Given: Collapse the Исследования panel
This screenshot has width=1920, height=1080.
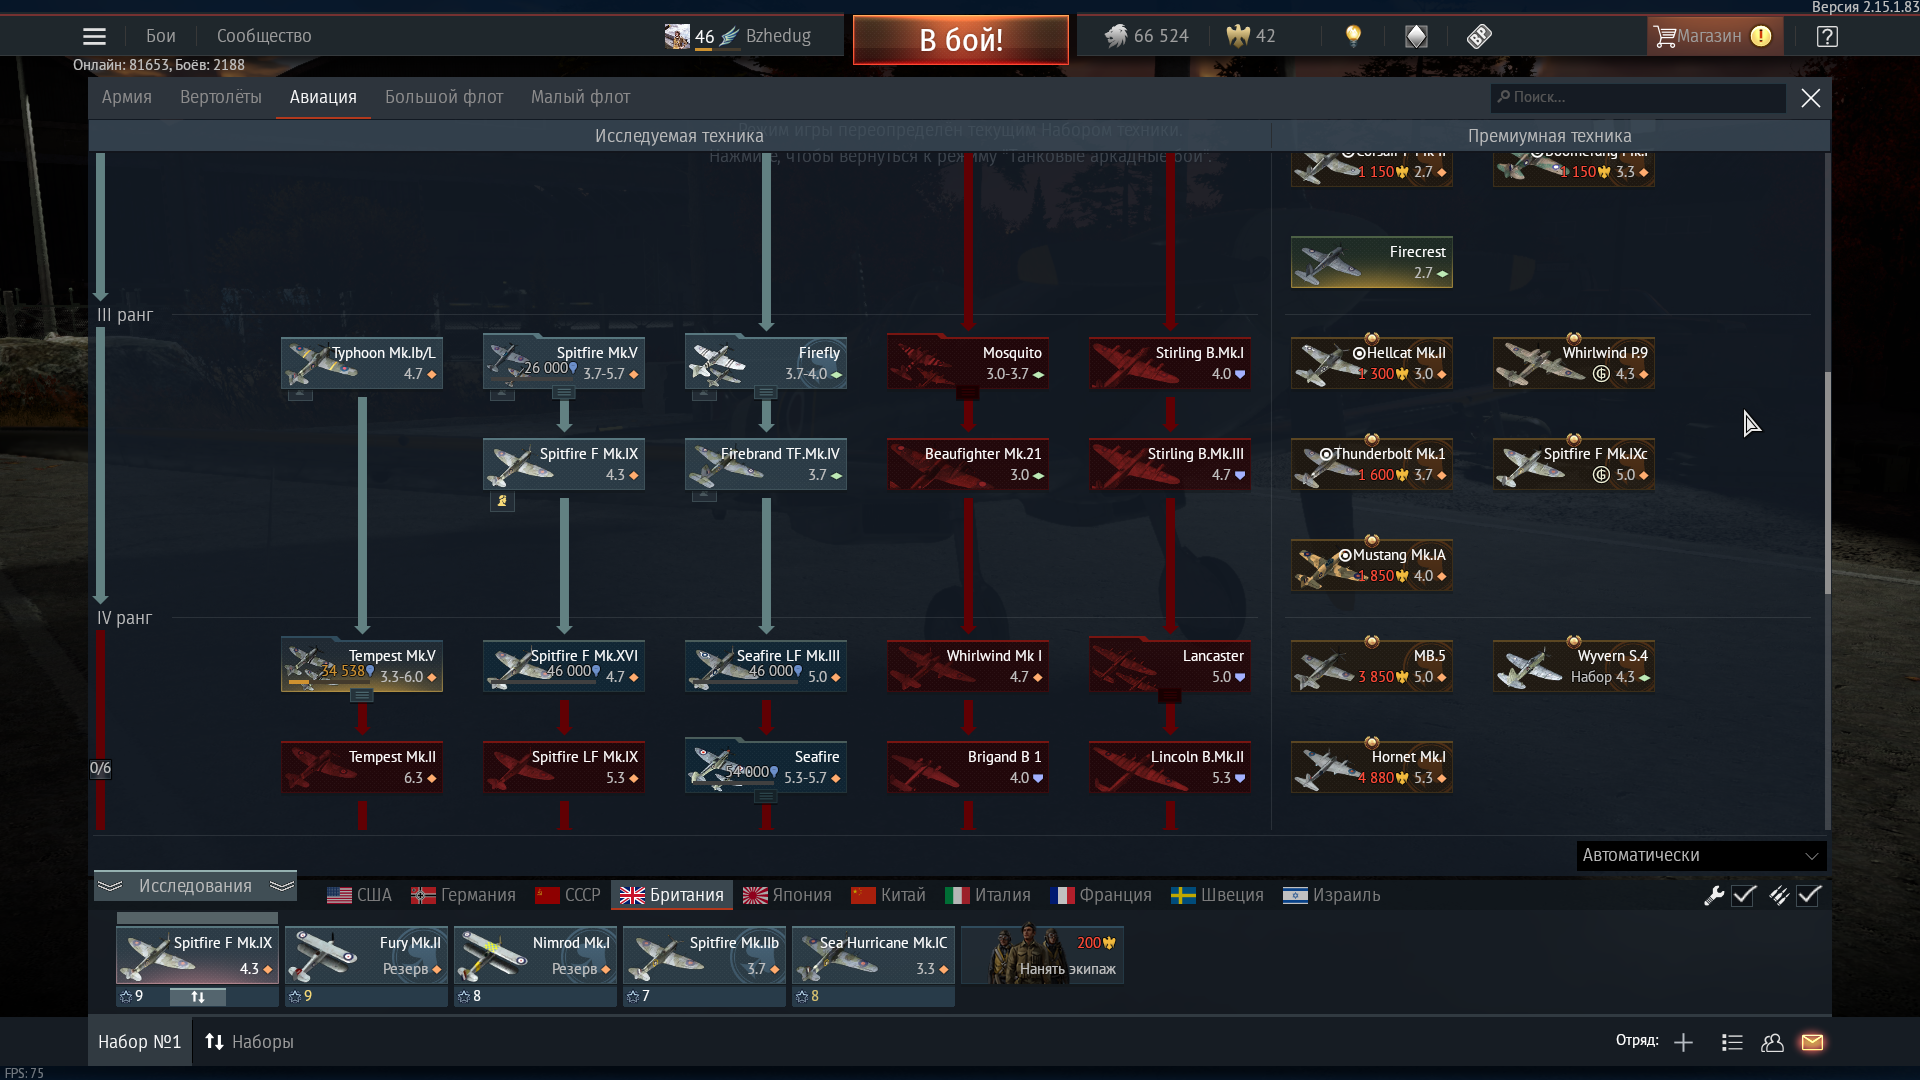Looking at the screenshot, I should tap(196, 886).
